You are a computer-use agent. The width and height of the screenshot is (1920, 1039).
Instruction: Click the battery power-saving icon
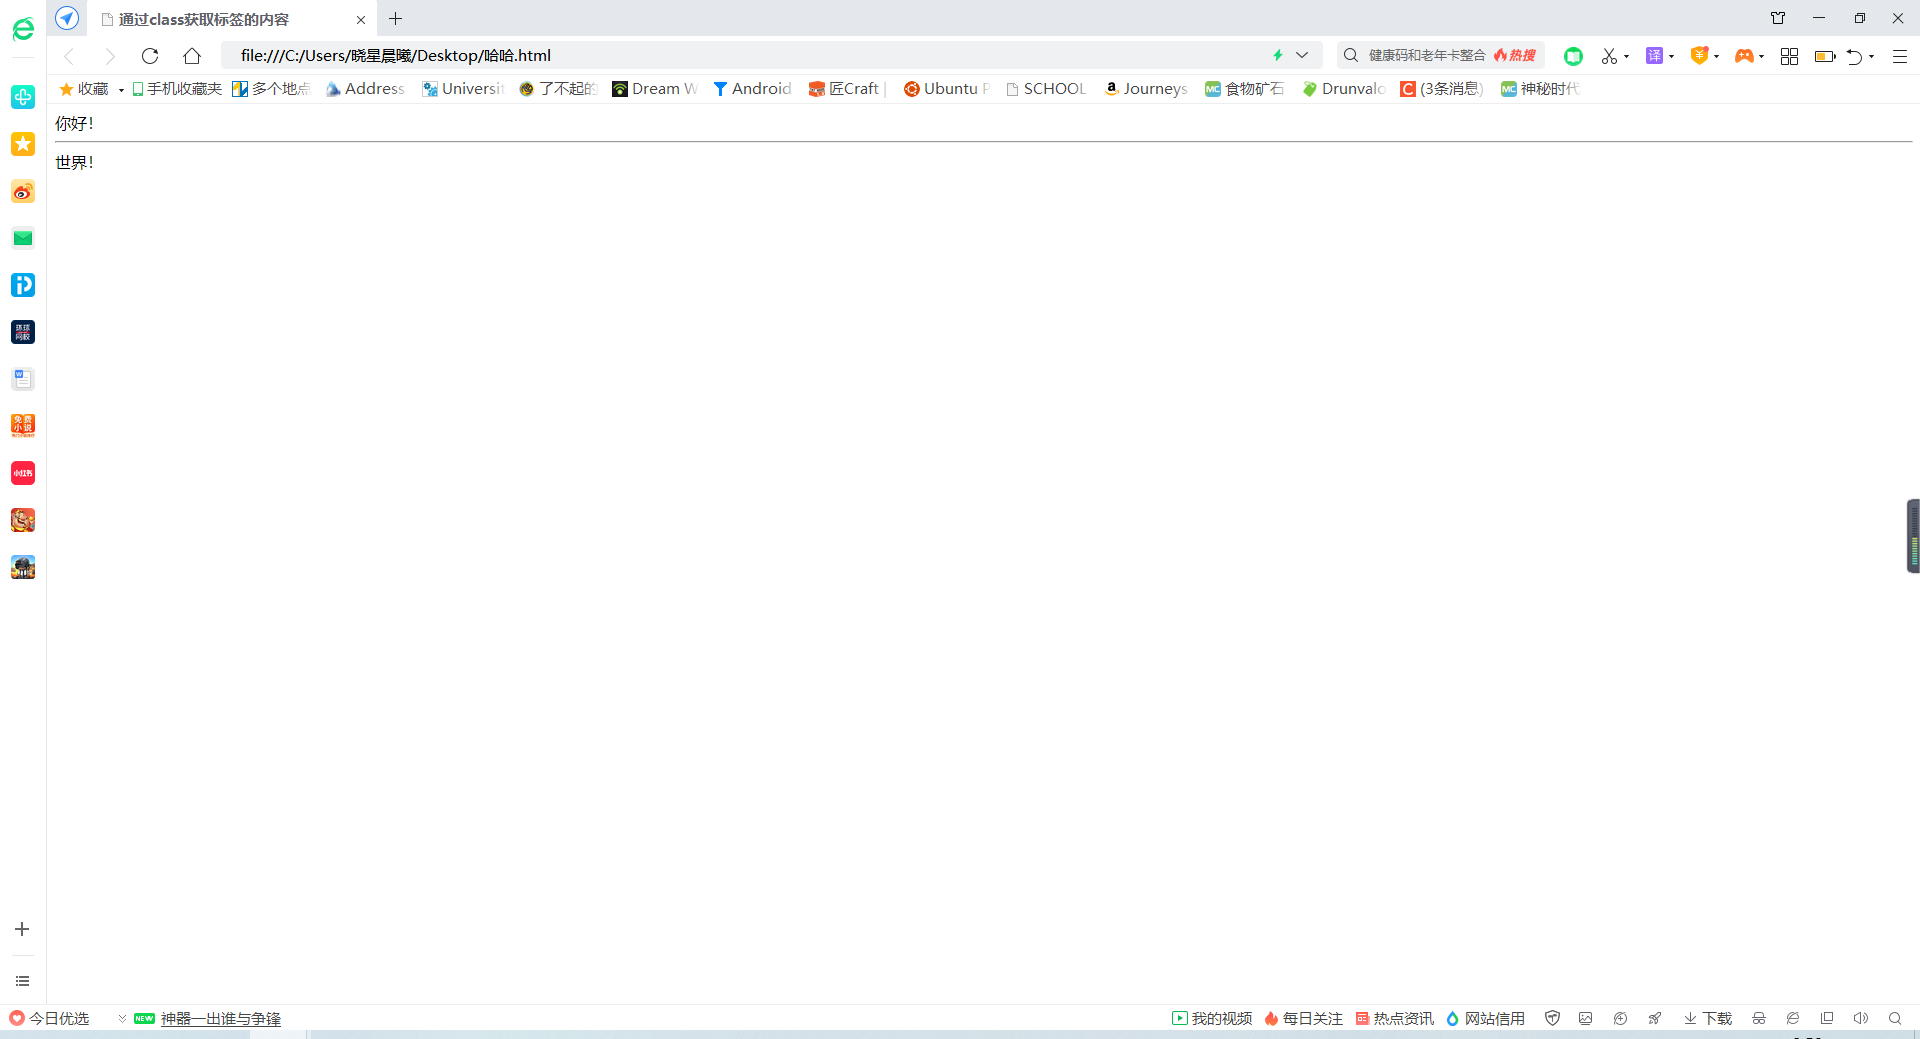(x=1825, y=56)
